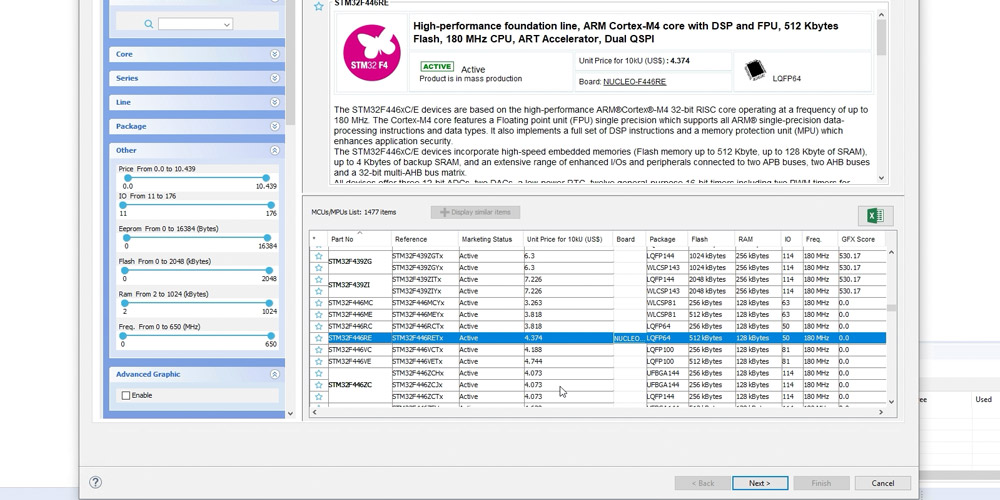Star the STM32F446VETx row
Screen dimensions: 1000x500
point(319,362)
